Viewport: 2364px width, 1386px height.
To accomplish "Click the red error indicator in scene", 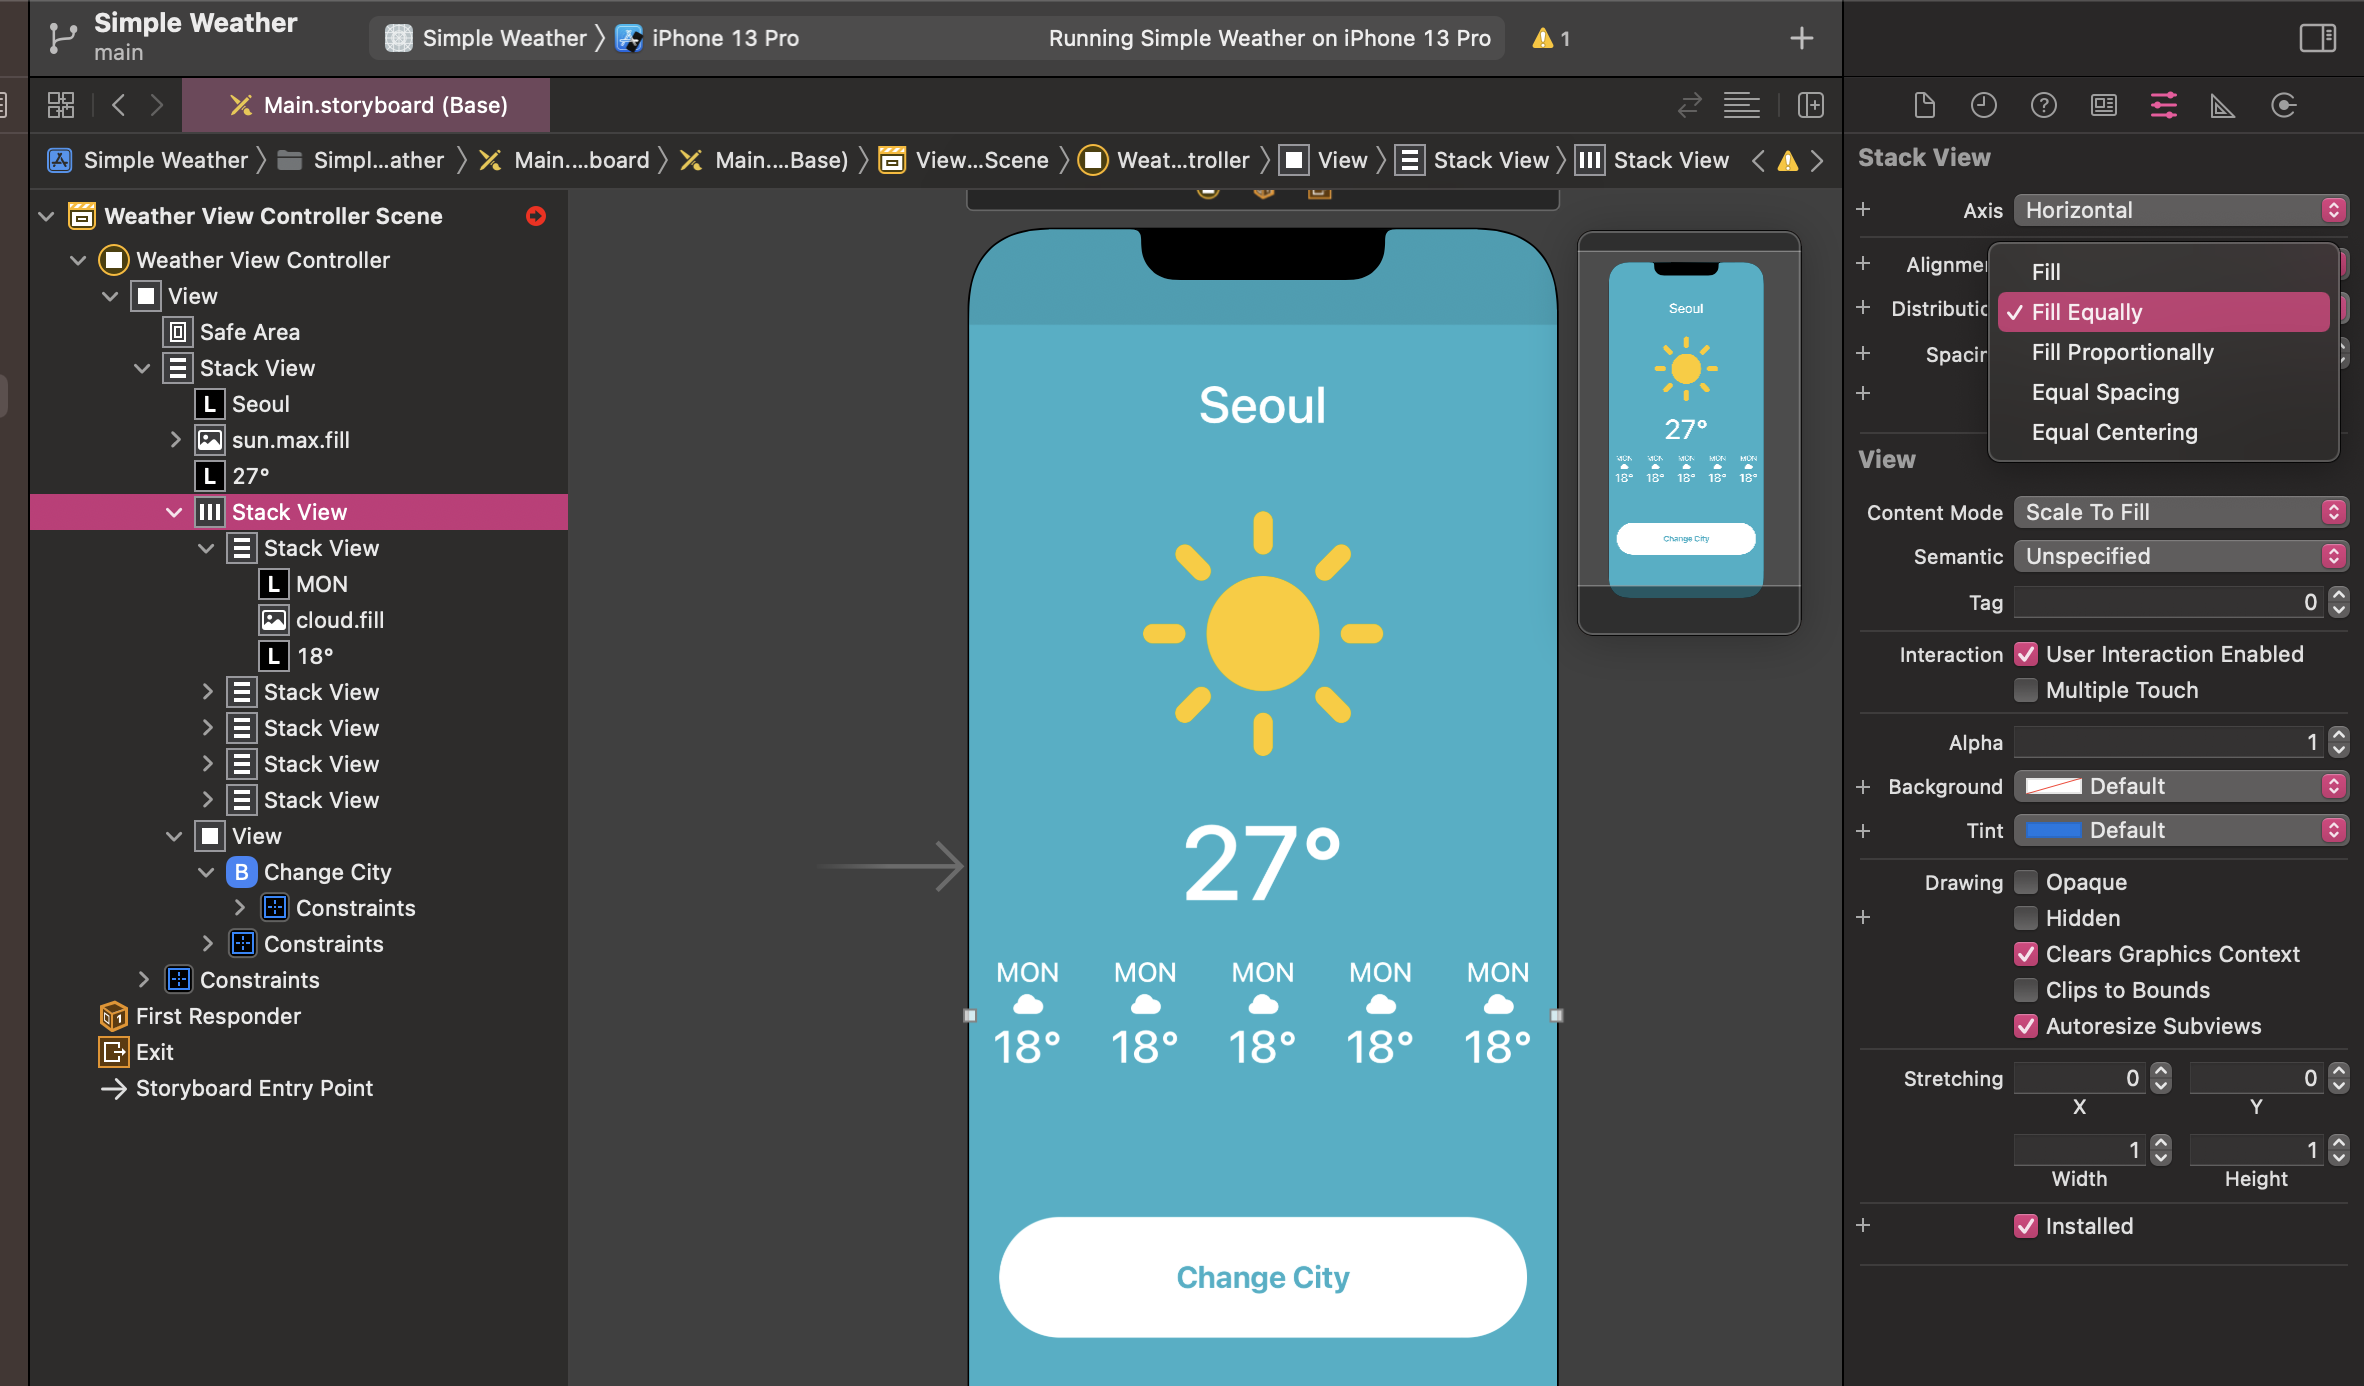I will [x=536, y=216].
